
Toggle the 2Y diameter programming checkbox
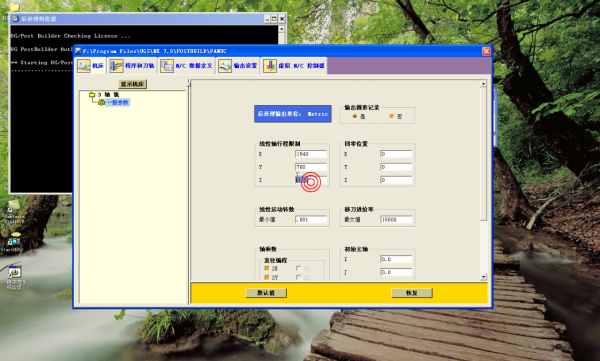(267, 277)
